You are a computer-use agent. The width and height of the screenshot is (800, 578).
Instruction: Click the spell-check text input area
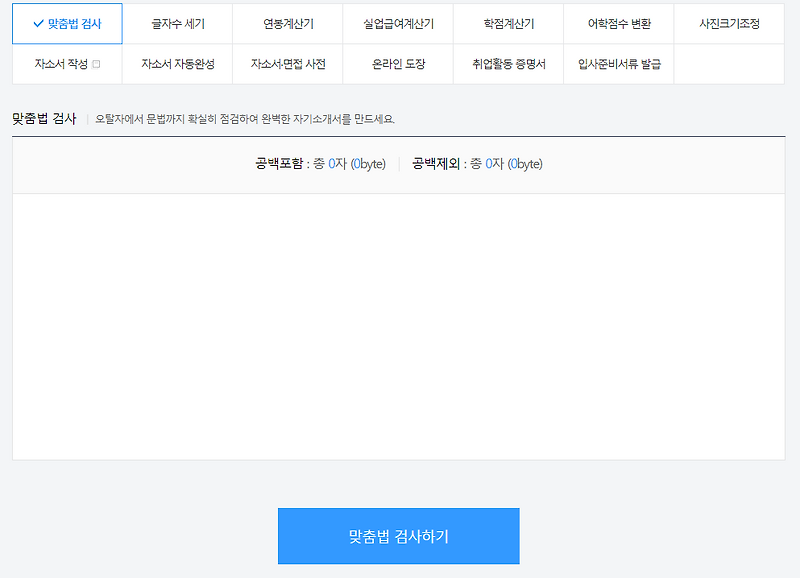(398, 326)
